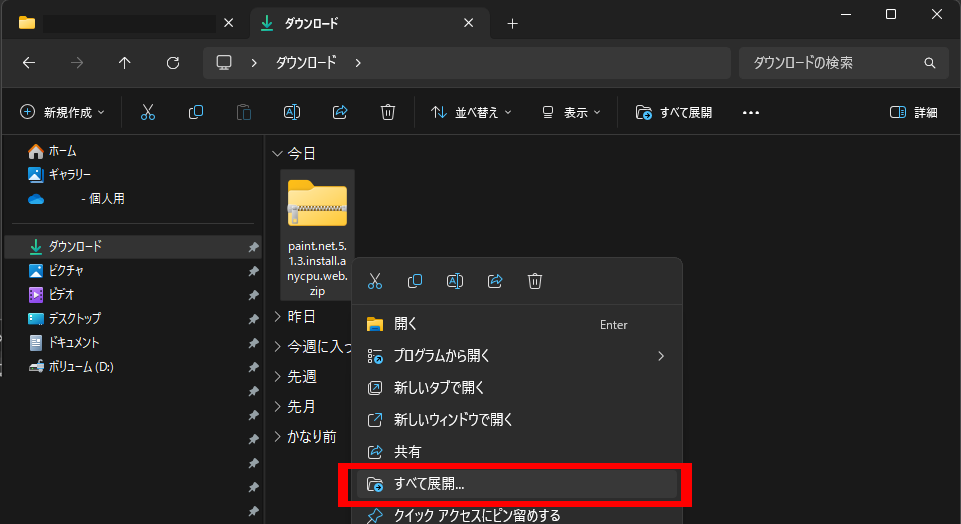The image size is (961, 524).
Task: Open the 並べ替え sort dropdown
Action: tap(471, 113)
